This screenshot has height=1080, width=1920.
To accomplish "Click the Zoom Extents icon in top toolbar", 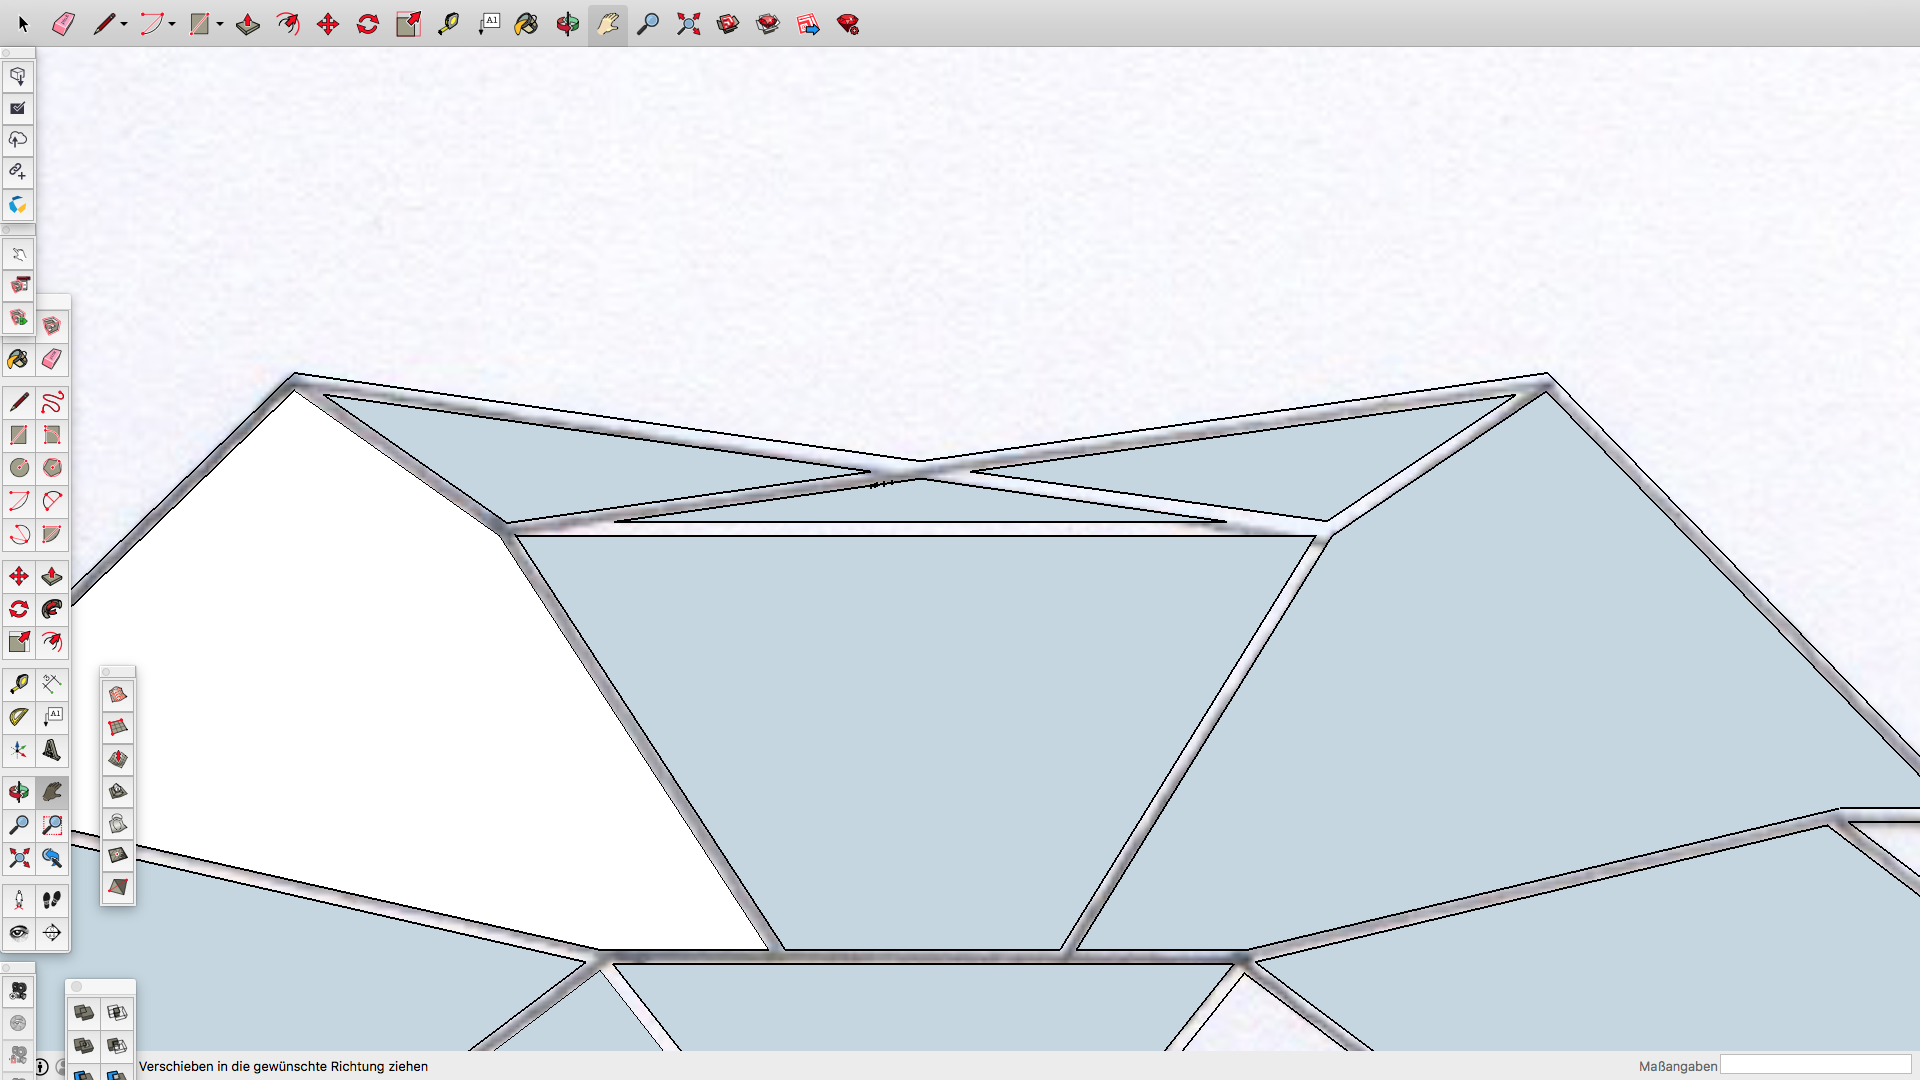I will coord(688,24).
